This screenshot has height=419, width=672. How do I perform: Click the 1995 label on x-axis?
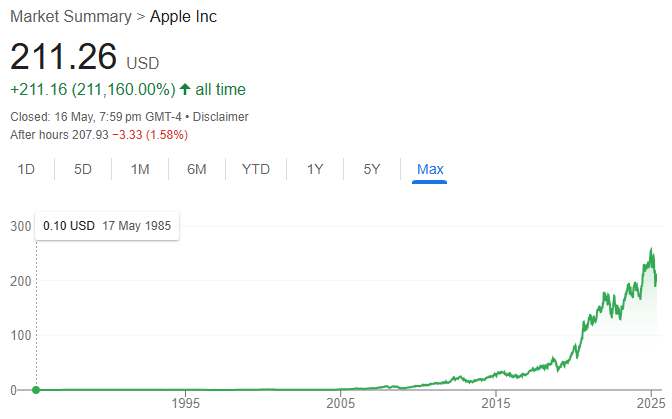[x=186, y=403]
